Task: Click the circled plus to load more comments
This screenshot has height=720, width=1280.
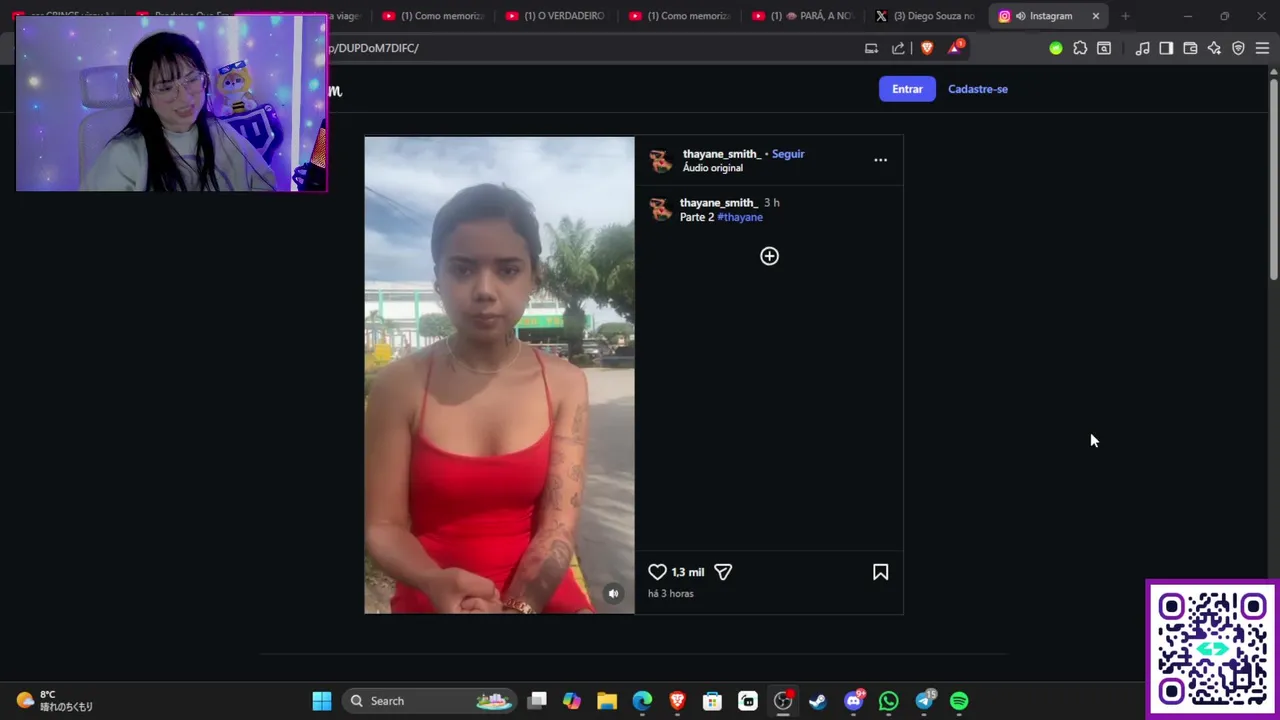Action: click(x=769, y=256)
